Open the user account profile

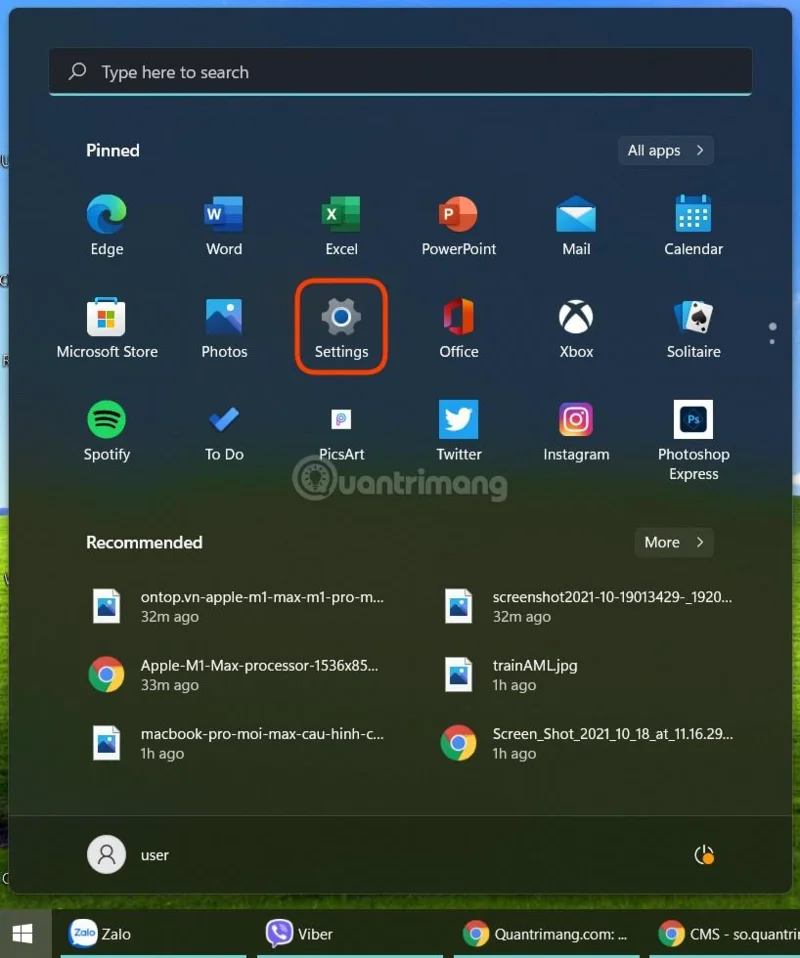point(128,855)
